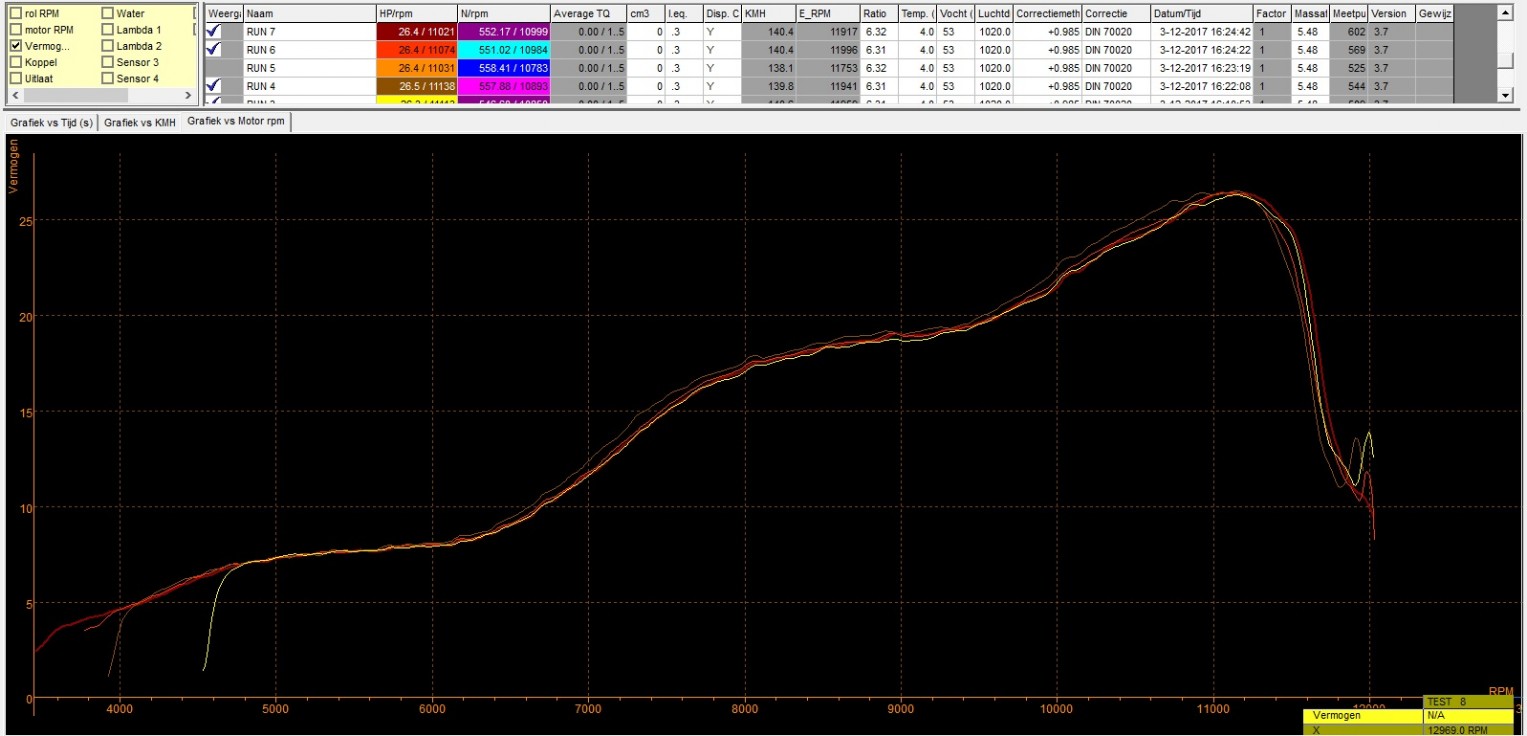This screenshot has height=736, width=1527.
Task: Enable the rol RPM checkbox
Action: [x=15, y=14]
